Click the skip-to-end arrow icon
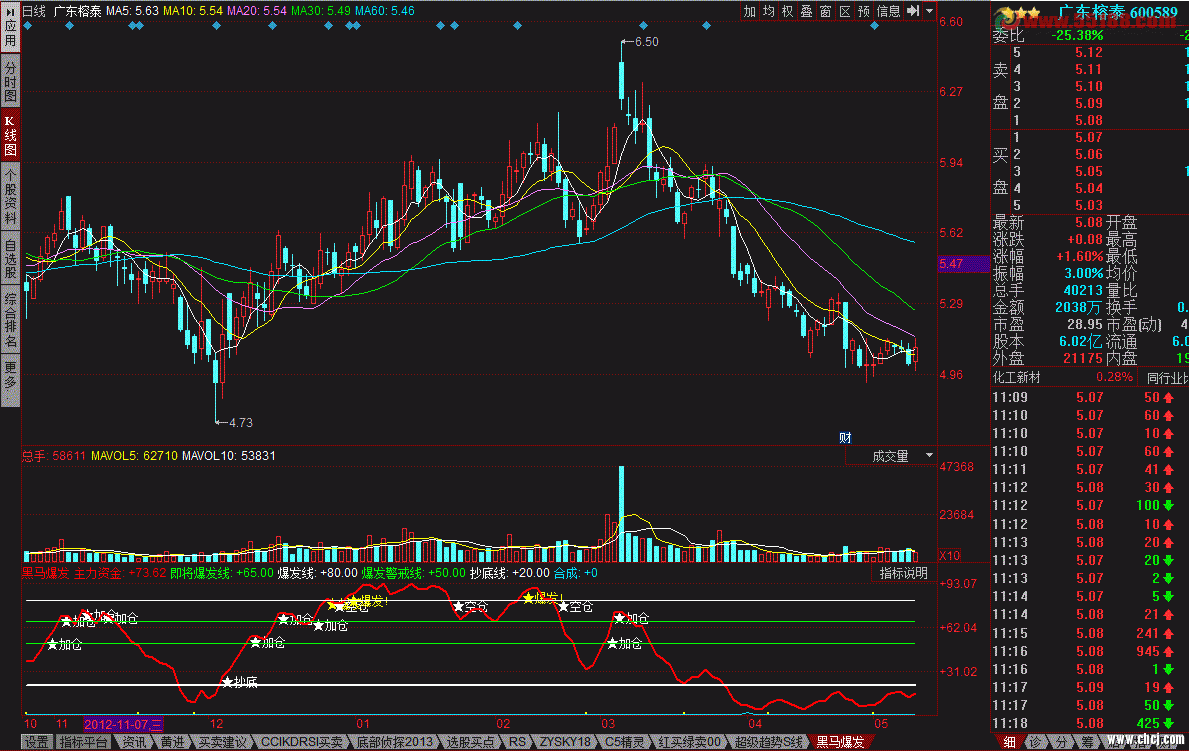 (913, 11)
